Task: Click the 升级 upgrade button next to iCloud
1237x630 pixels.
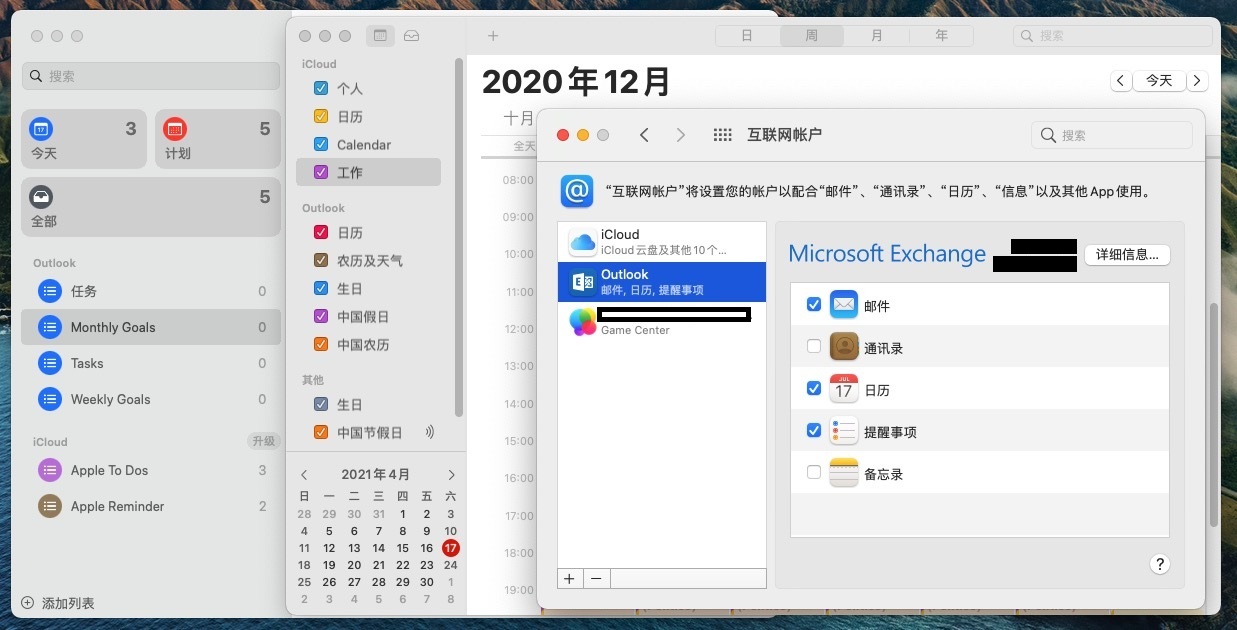Action: [x=264, y=441]
